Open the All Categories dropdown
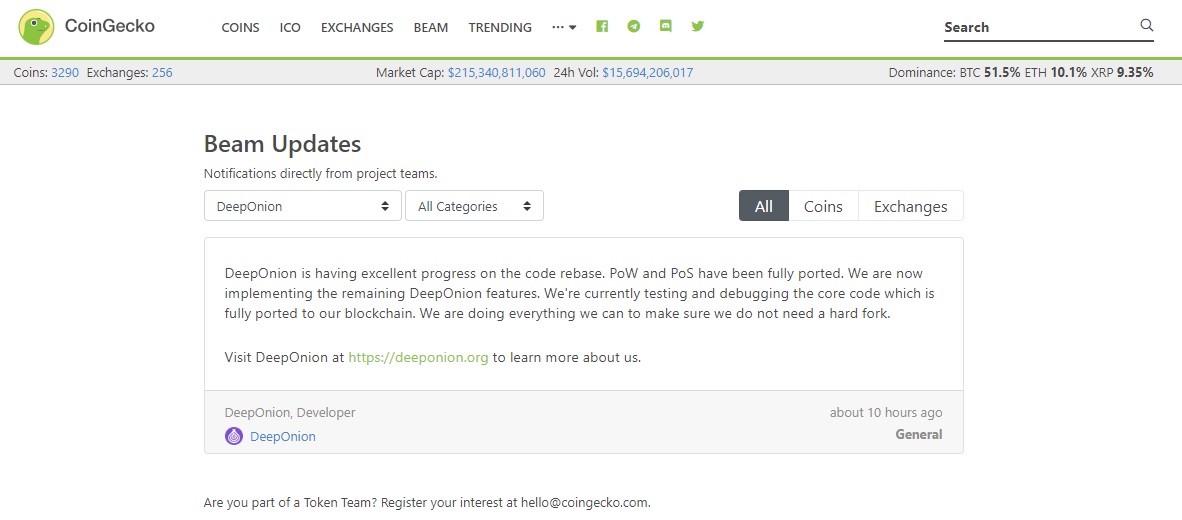This screenshot has width=1182, height=520. pos(474,206)
